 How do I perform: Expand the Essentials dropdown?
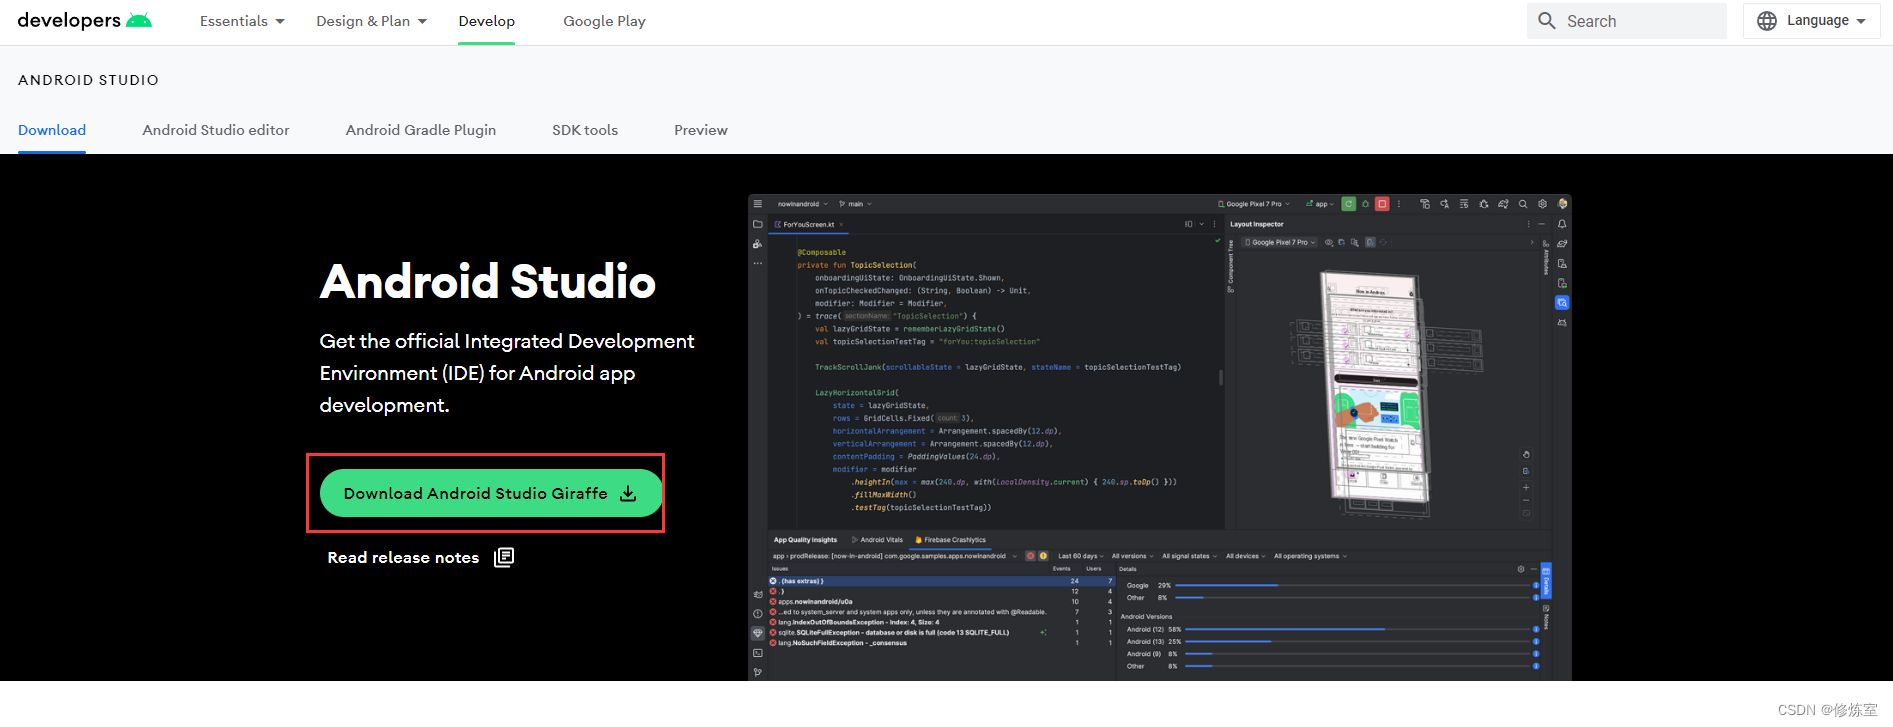click(242, 21)
